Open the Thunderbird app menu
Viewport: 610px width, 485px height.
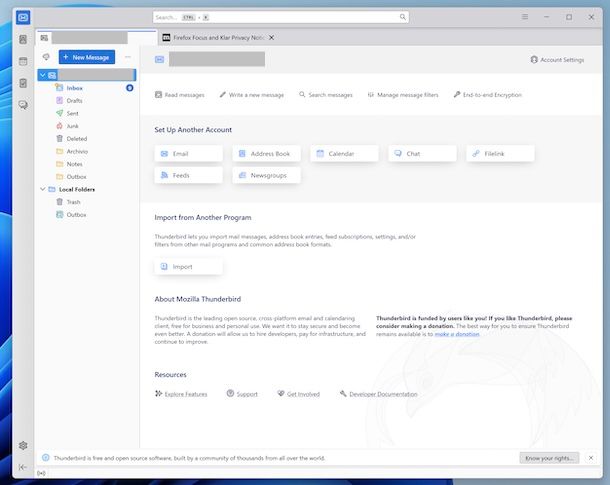(x=525, y=17)
